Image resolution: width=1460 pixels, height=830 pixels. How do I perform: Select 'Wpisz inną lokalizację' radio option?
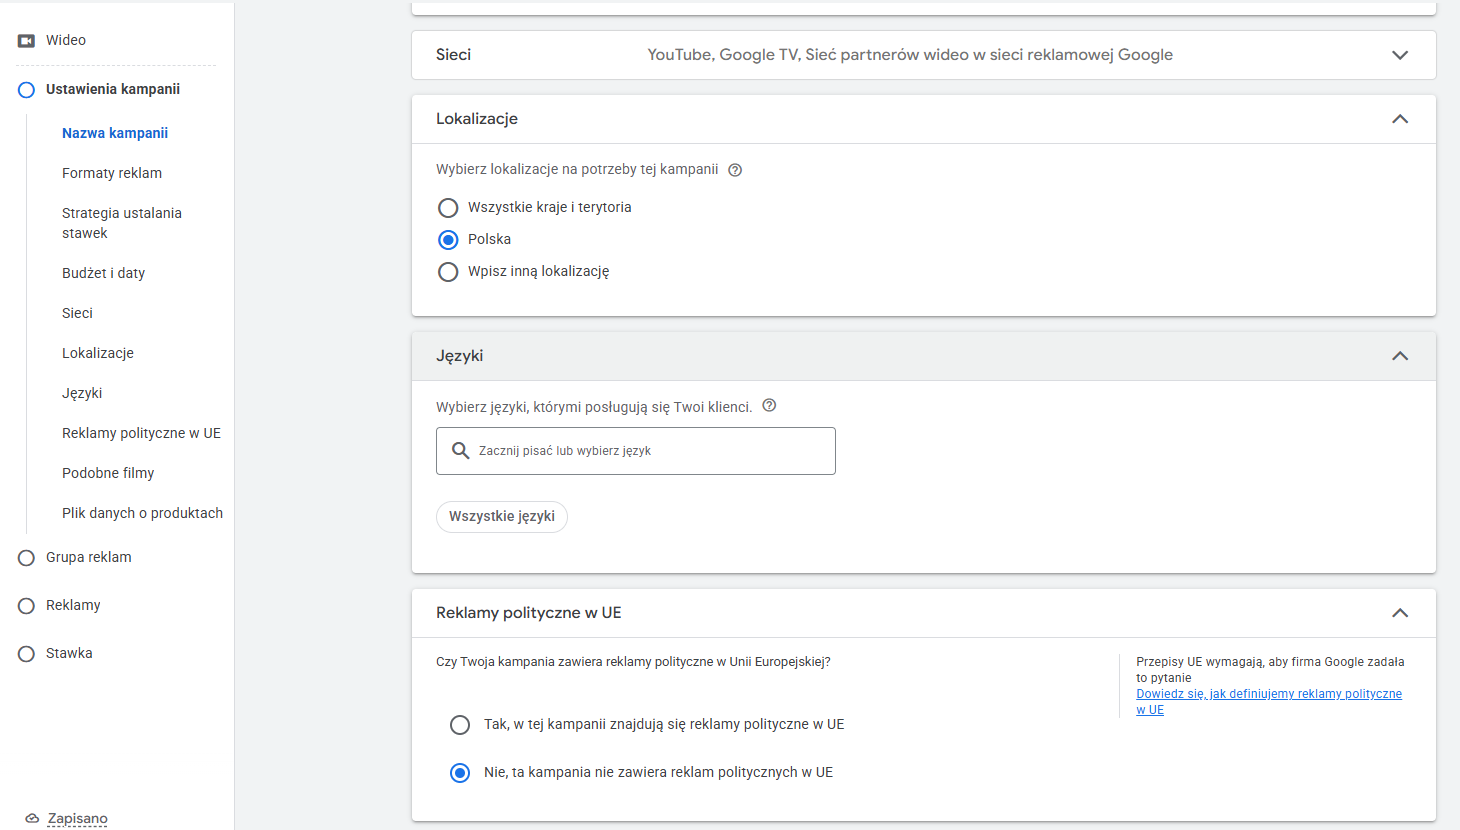[448, 272]
